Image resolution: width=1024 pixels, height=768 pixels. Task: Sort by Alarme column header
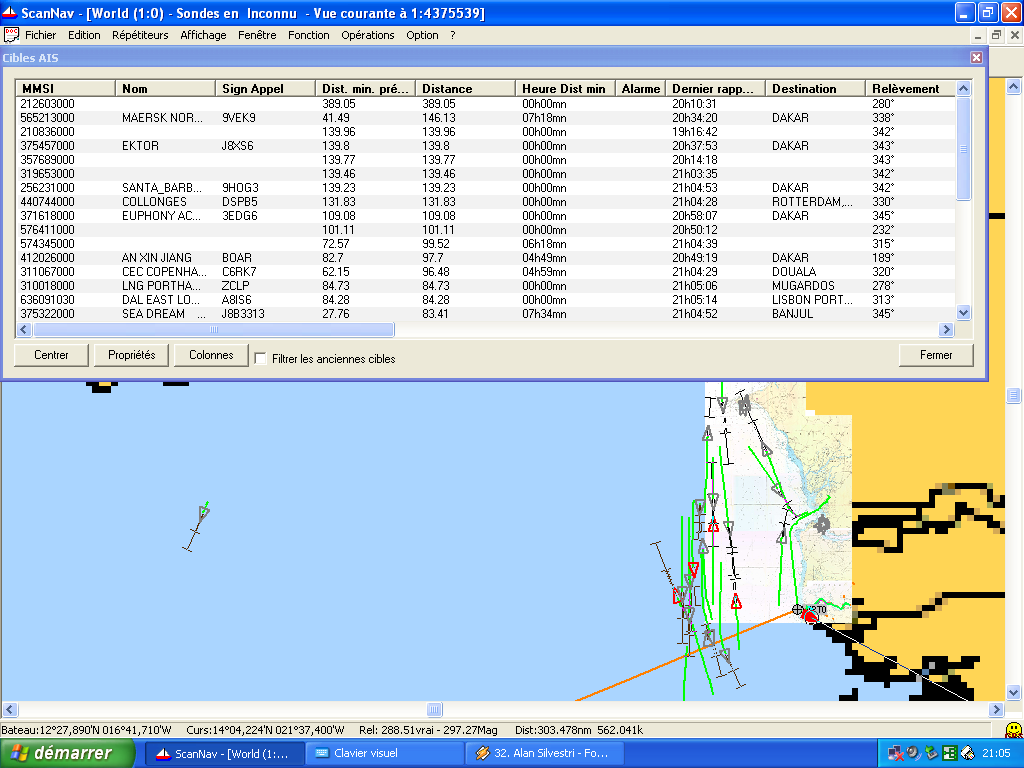pyautogui.click(x=640, y=88)
